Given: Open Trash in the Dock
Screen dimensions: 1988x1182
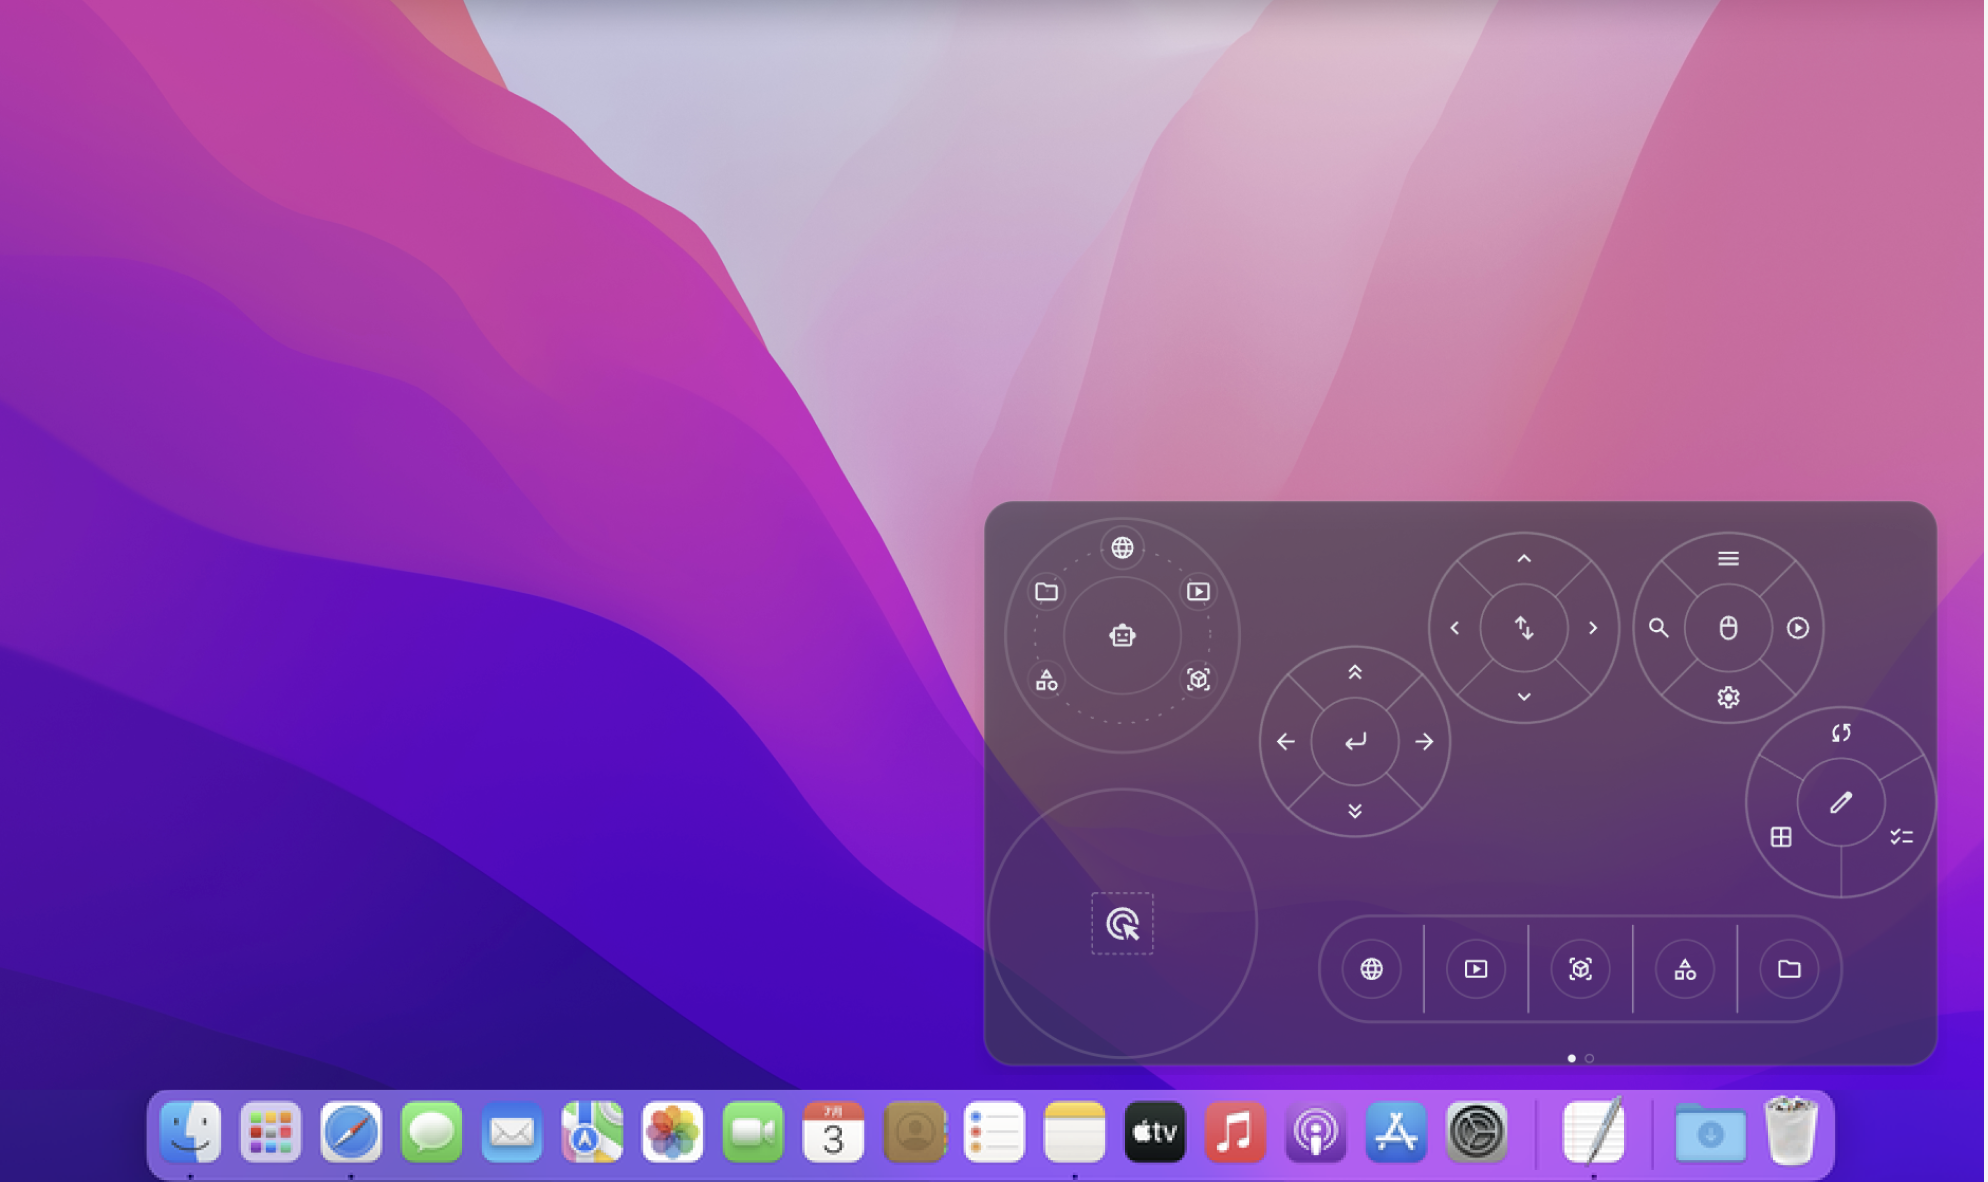Looking at the screenshot, I should click(1793, 1131).
